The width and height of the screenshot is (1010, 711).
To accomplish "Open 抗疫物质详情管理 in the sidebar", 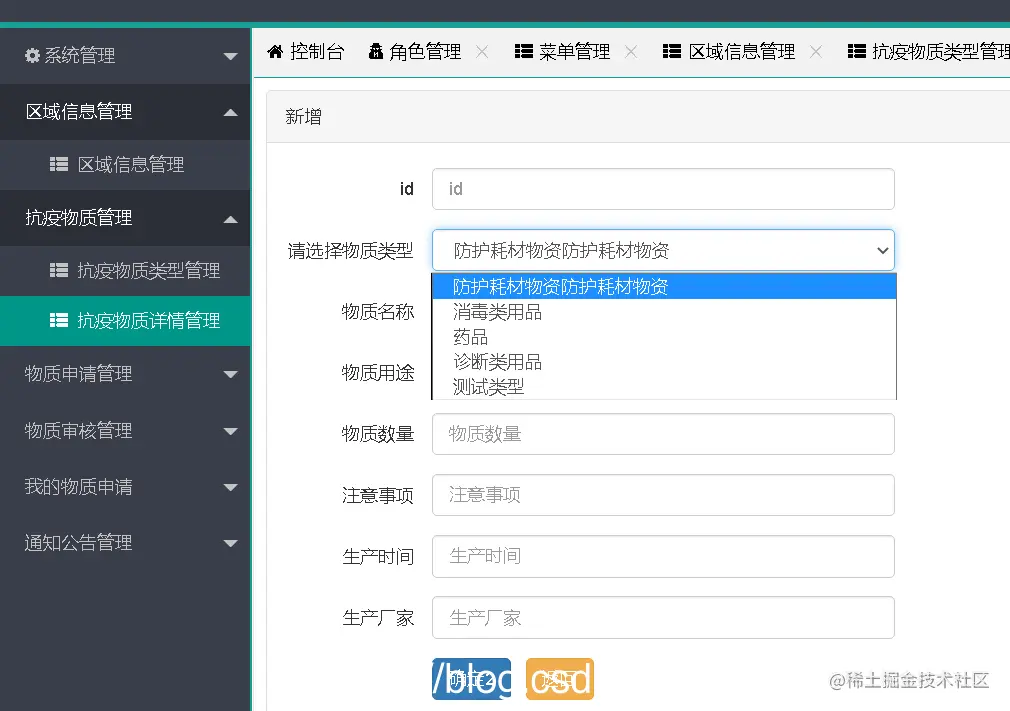I will [x=125, y=321].
